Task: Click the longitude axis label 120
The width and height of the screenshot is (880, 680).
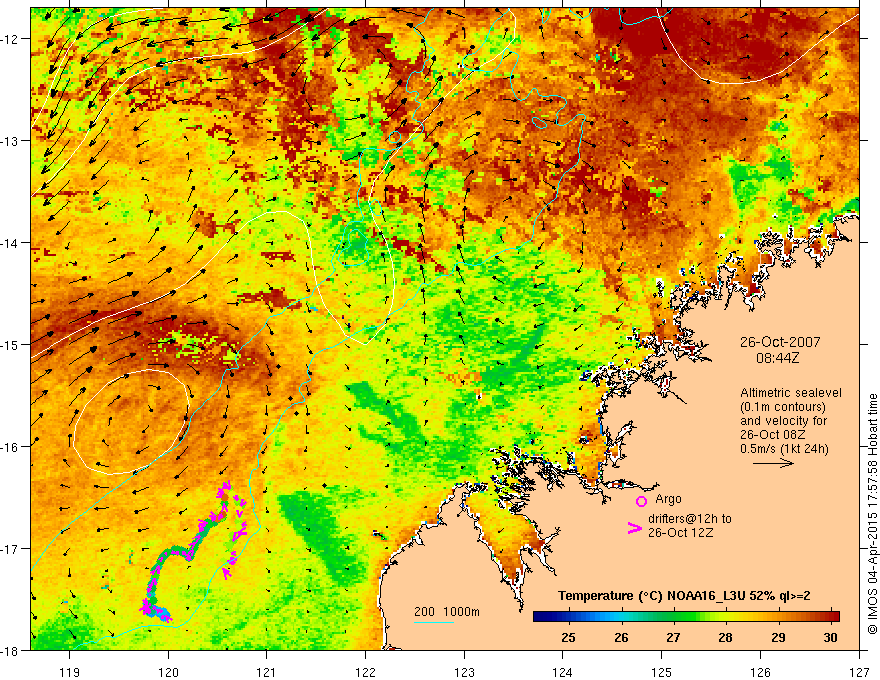Action: point(168,672)
